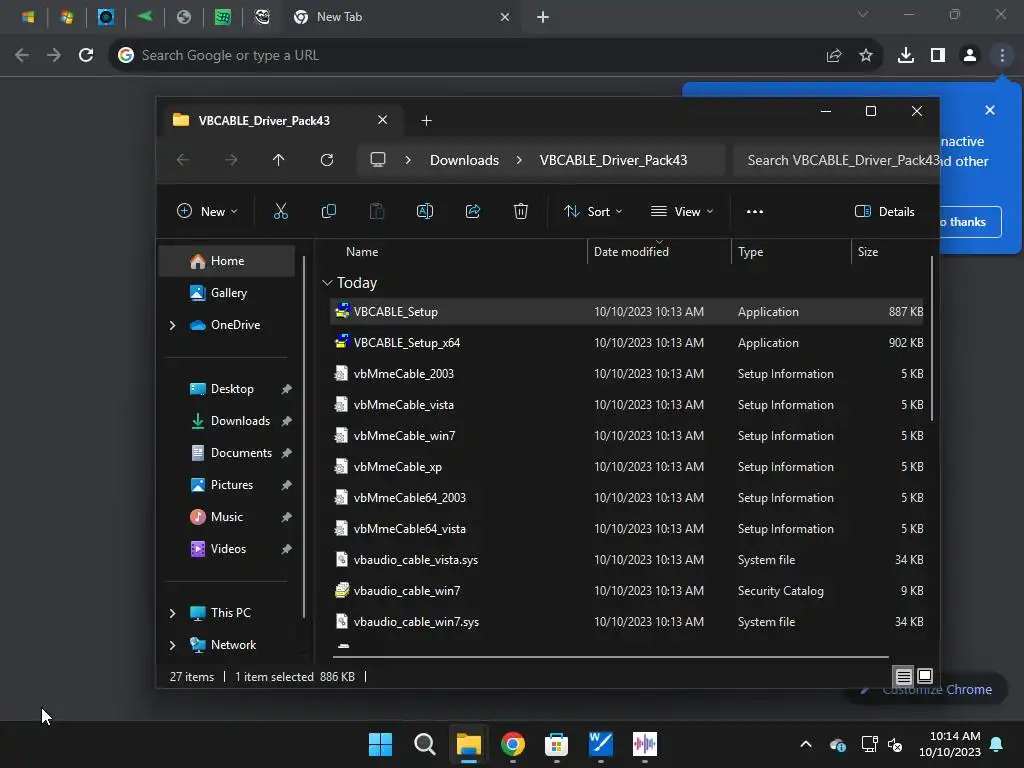Toggle Chrome side panel icon
This screenshot has height=768, width=1024.
938,56
